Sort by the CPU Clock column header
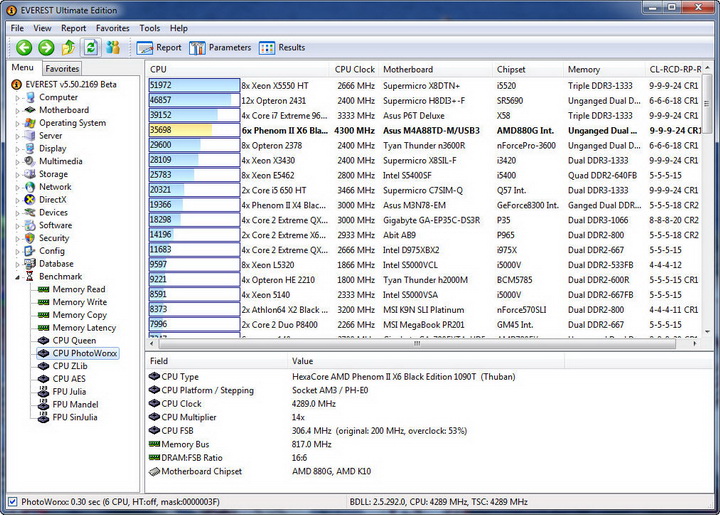The image size is (720, 515). (x=354, y=69)
